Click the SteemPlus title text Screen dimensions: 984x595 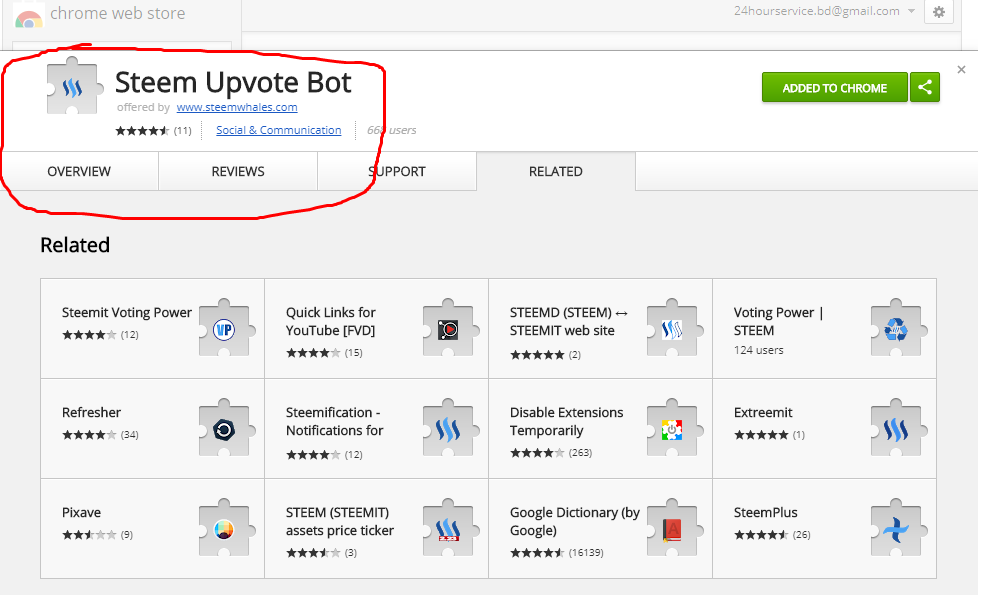766,512
